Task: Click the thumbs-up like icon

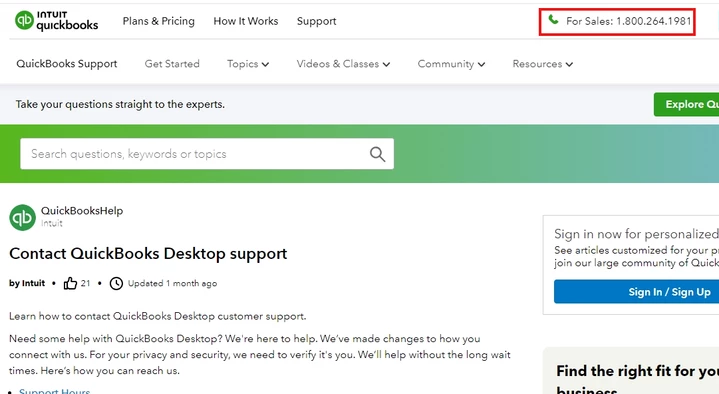Action: coord(70,283)
